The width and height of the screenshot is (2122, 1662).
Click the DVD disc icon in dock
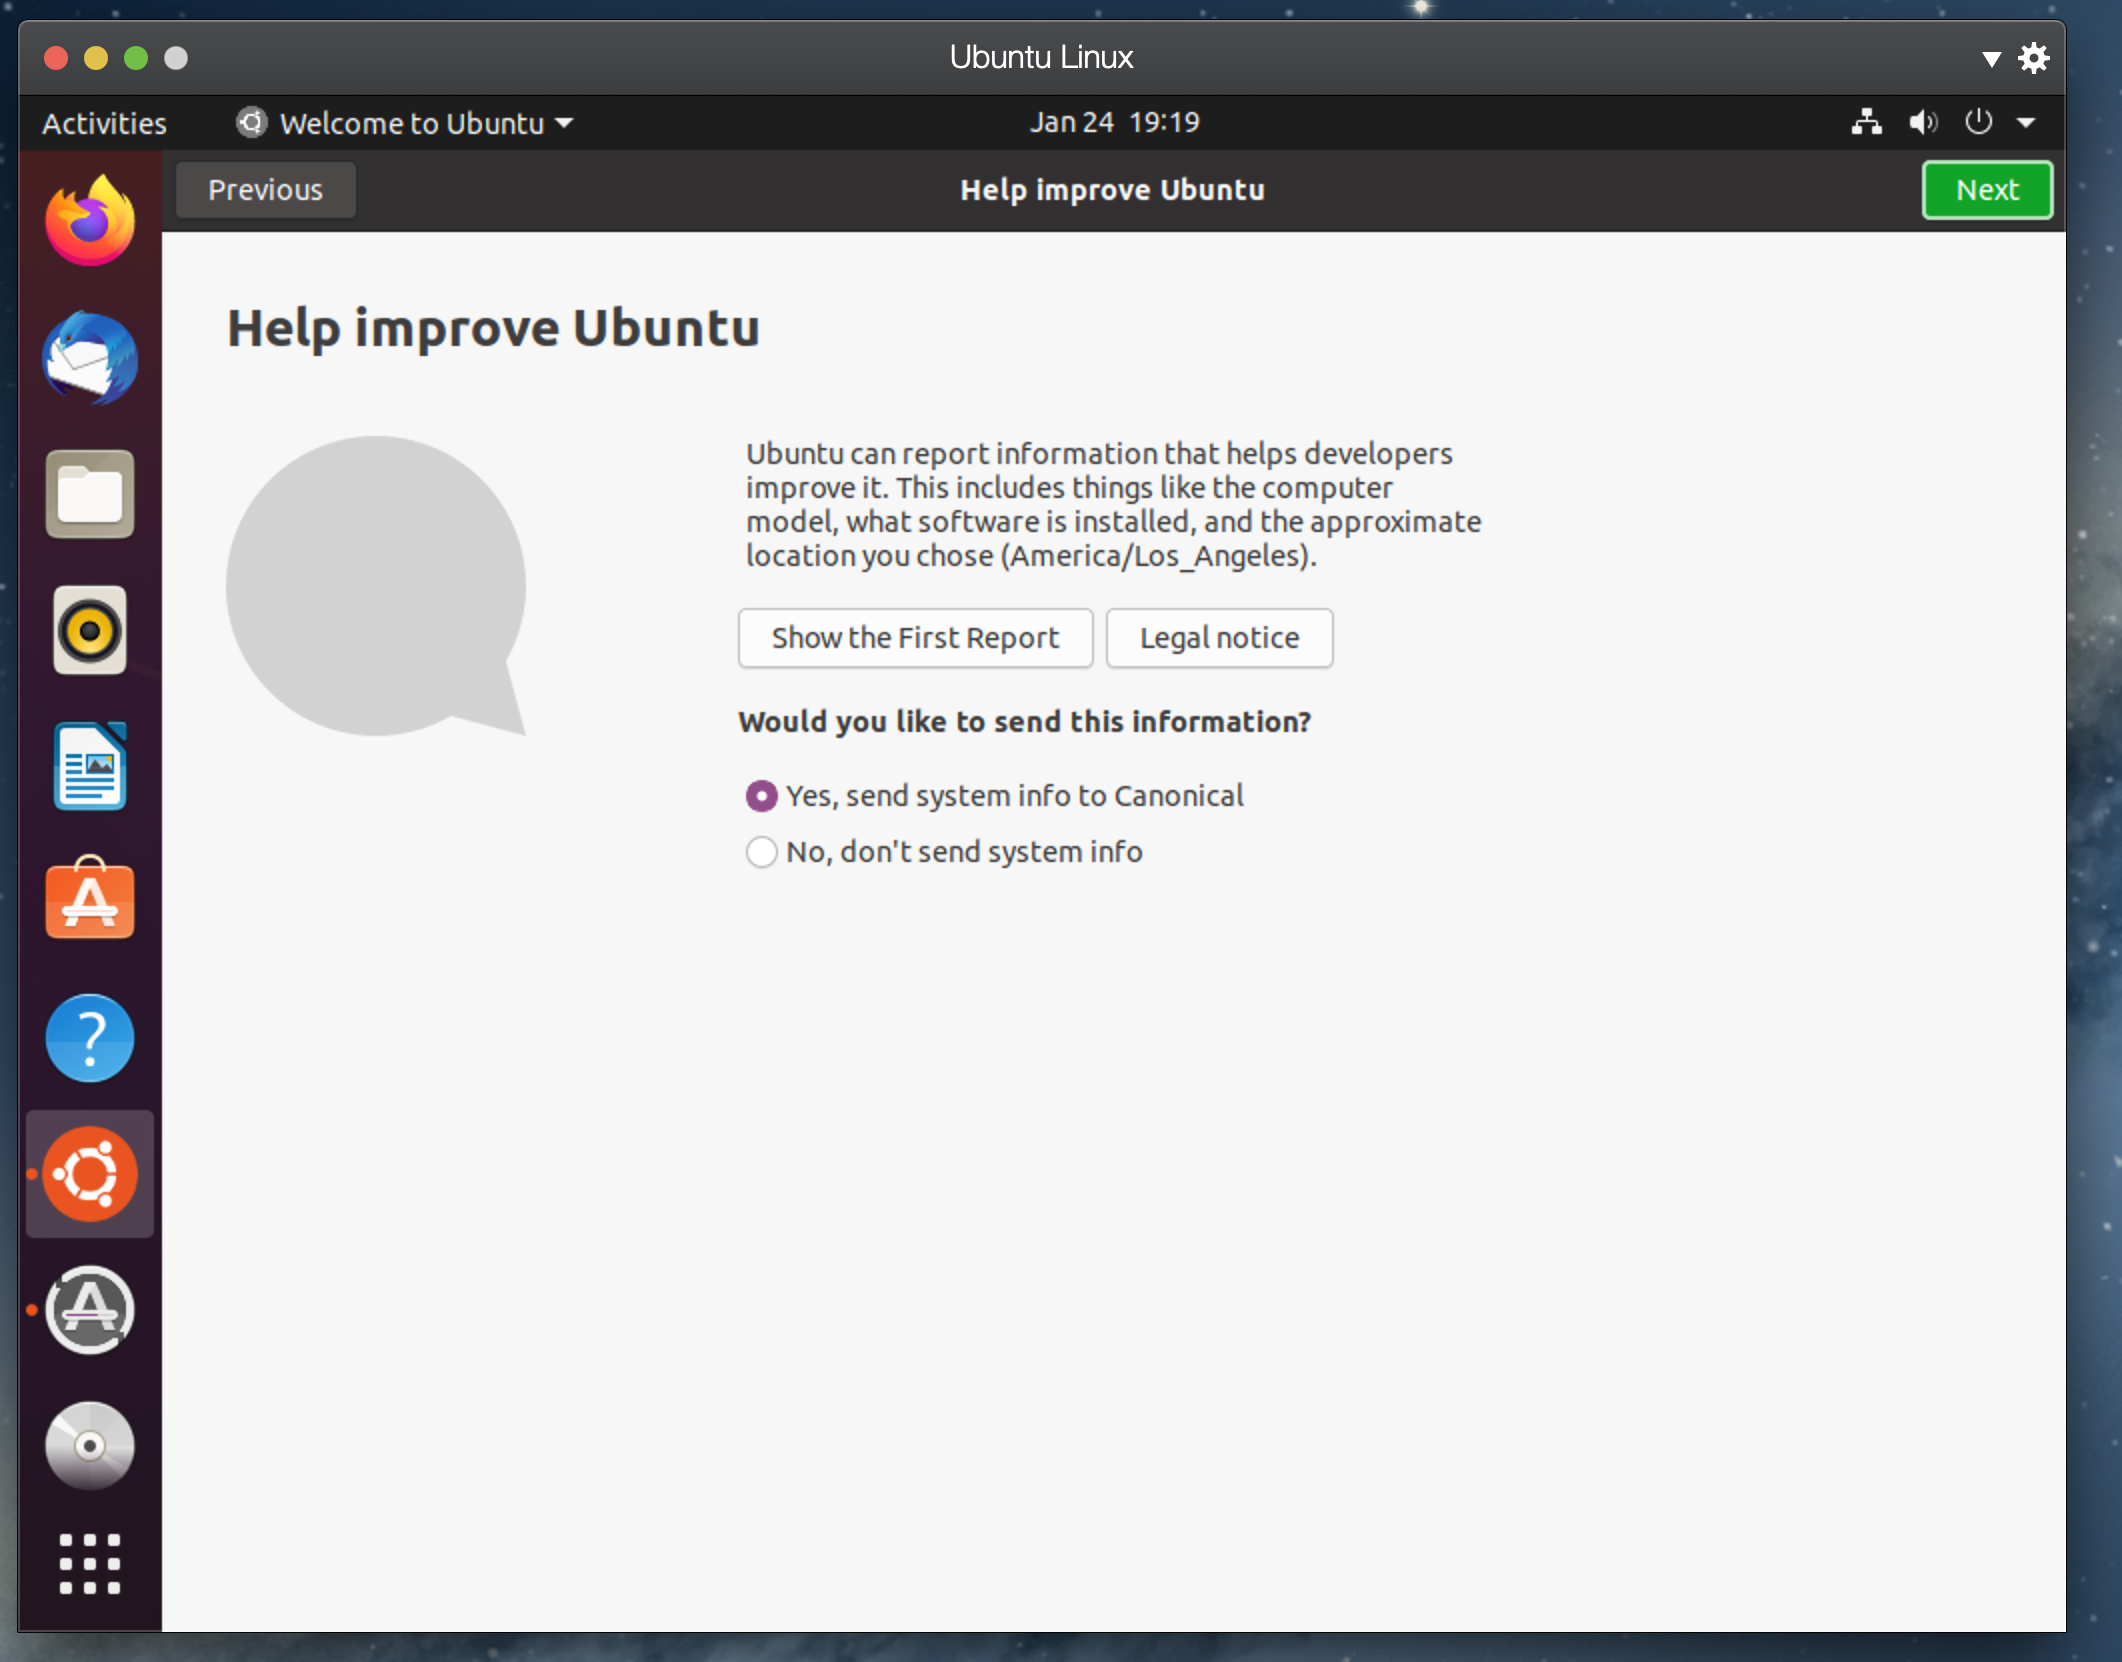coord(90,1446)
